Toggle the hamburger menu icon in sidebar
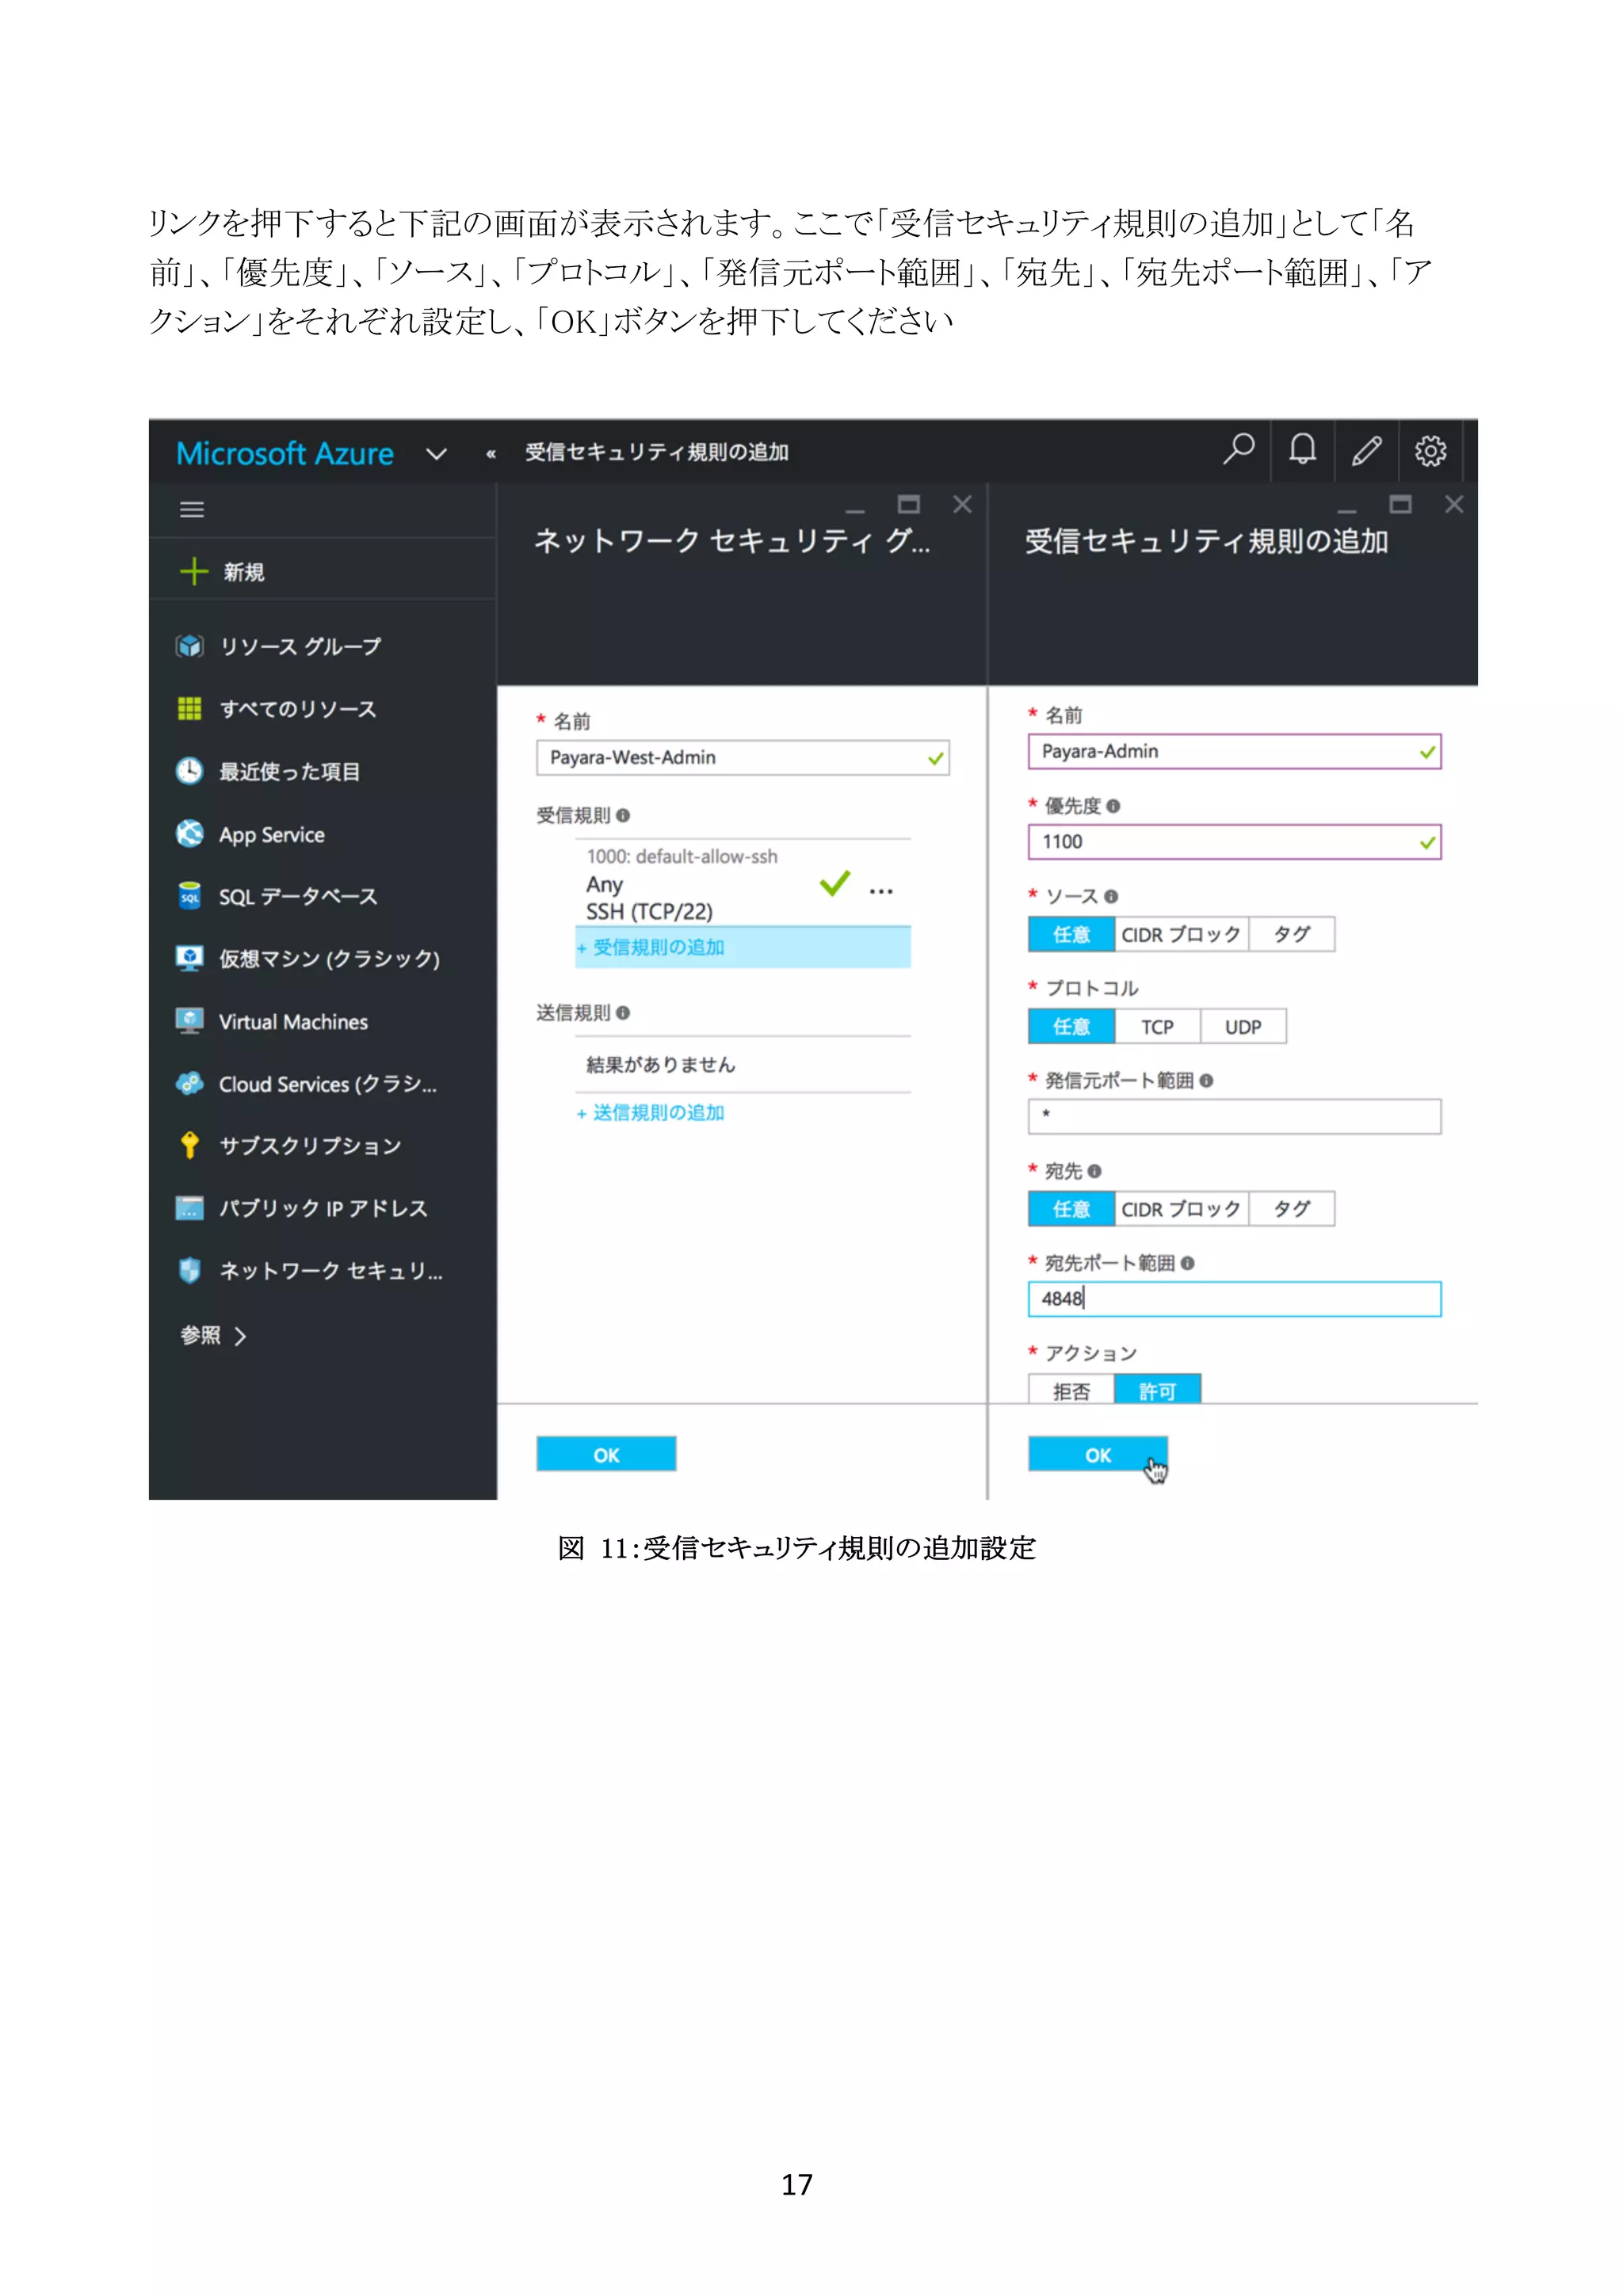 [x=192, y=510]
